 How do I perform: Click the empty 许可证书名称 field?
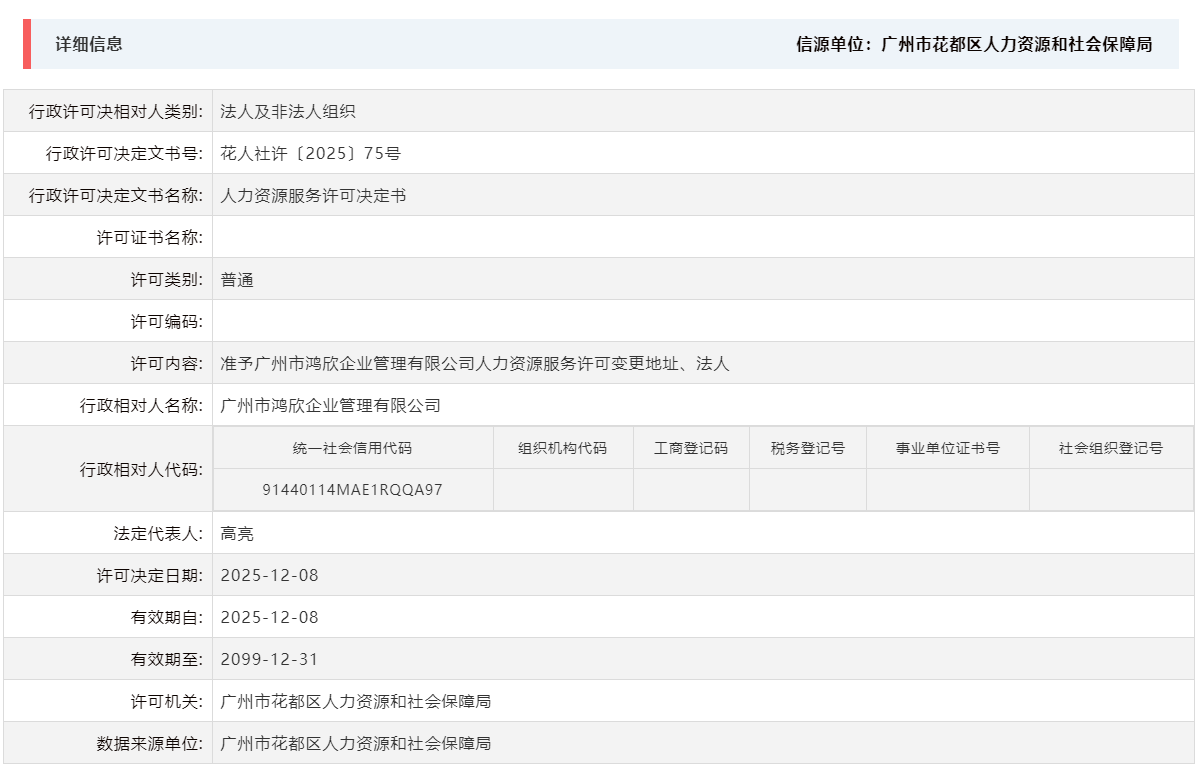400,236
